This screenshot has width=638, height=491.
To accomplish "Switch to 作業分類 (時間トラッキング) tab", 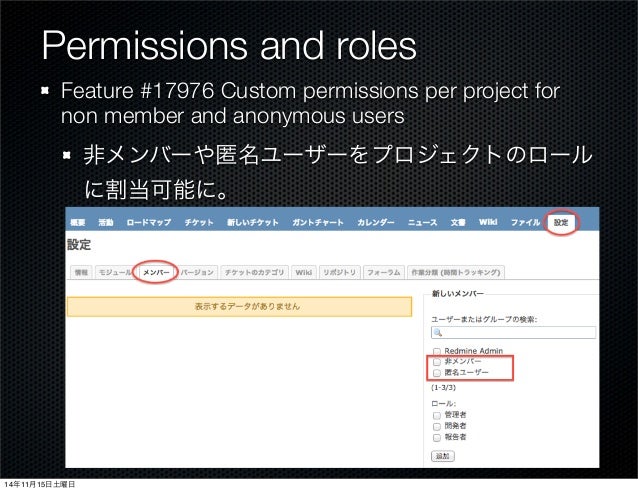I will pos(456,272).
